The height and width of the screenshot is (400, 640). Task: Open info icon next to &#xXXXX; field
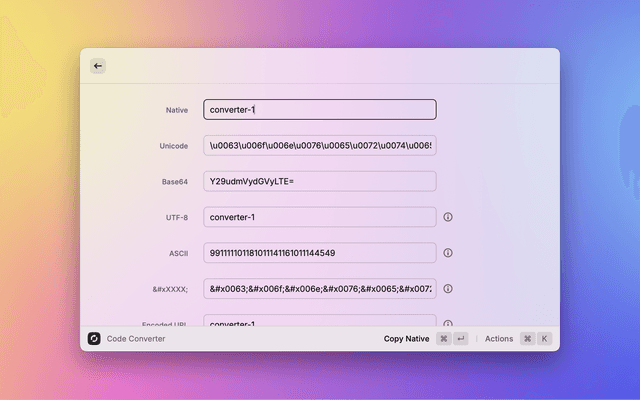(448, 289)
